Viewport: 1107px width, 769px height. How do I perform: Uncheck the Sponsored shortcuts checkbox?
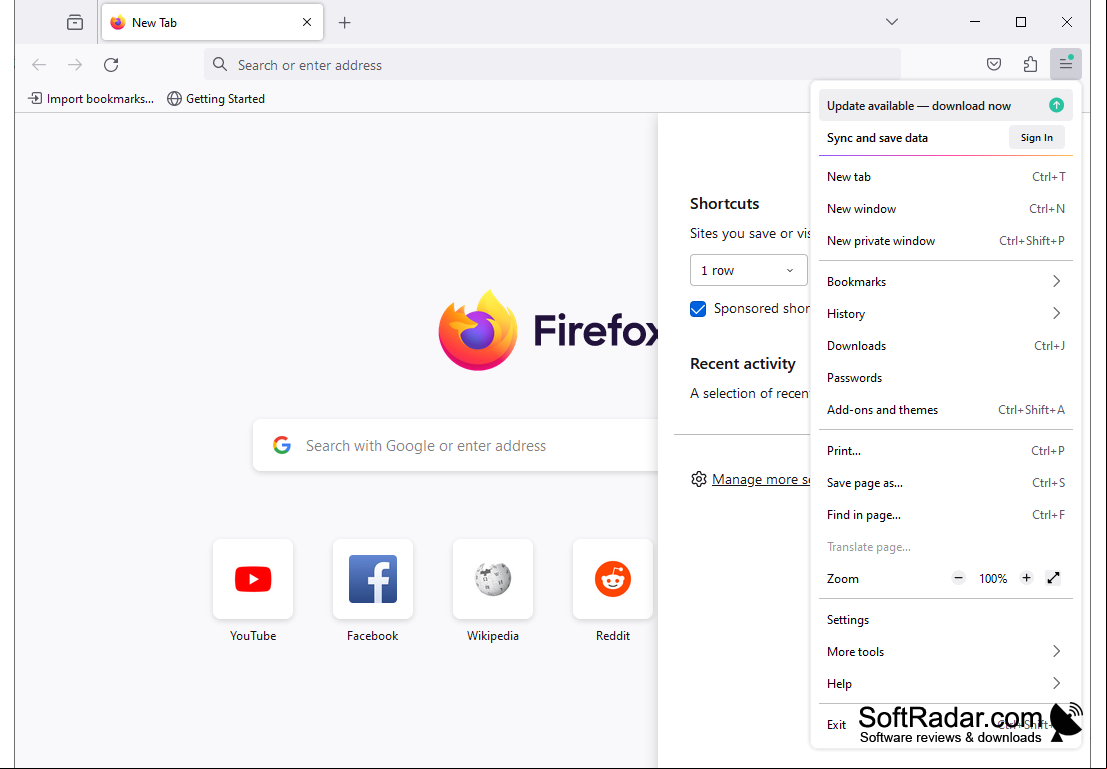click(698, 309)
